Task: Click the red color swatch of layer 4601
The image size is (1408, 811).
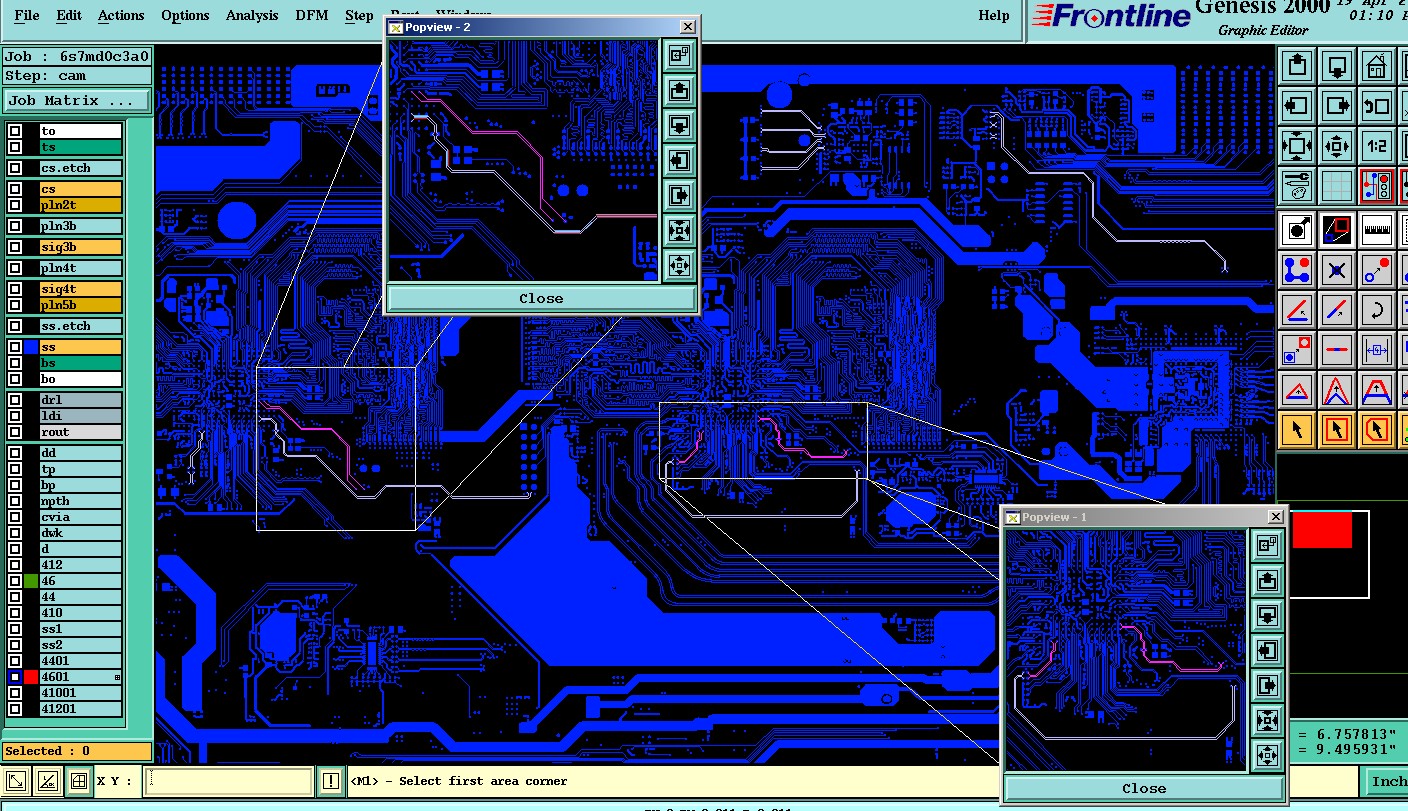Action: pos(31,677)
